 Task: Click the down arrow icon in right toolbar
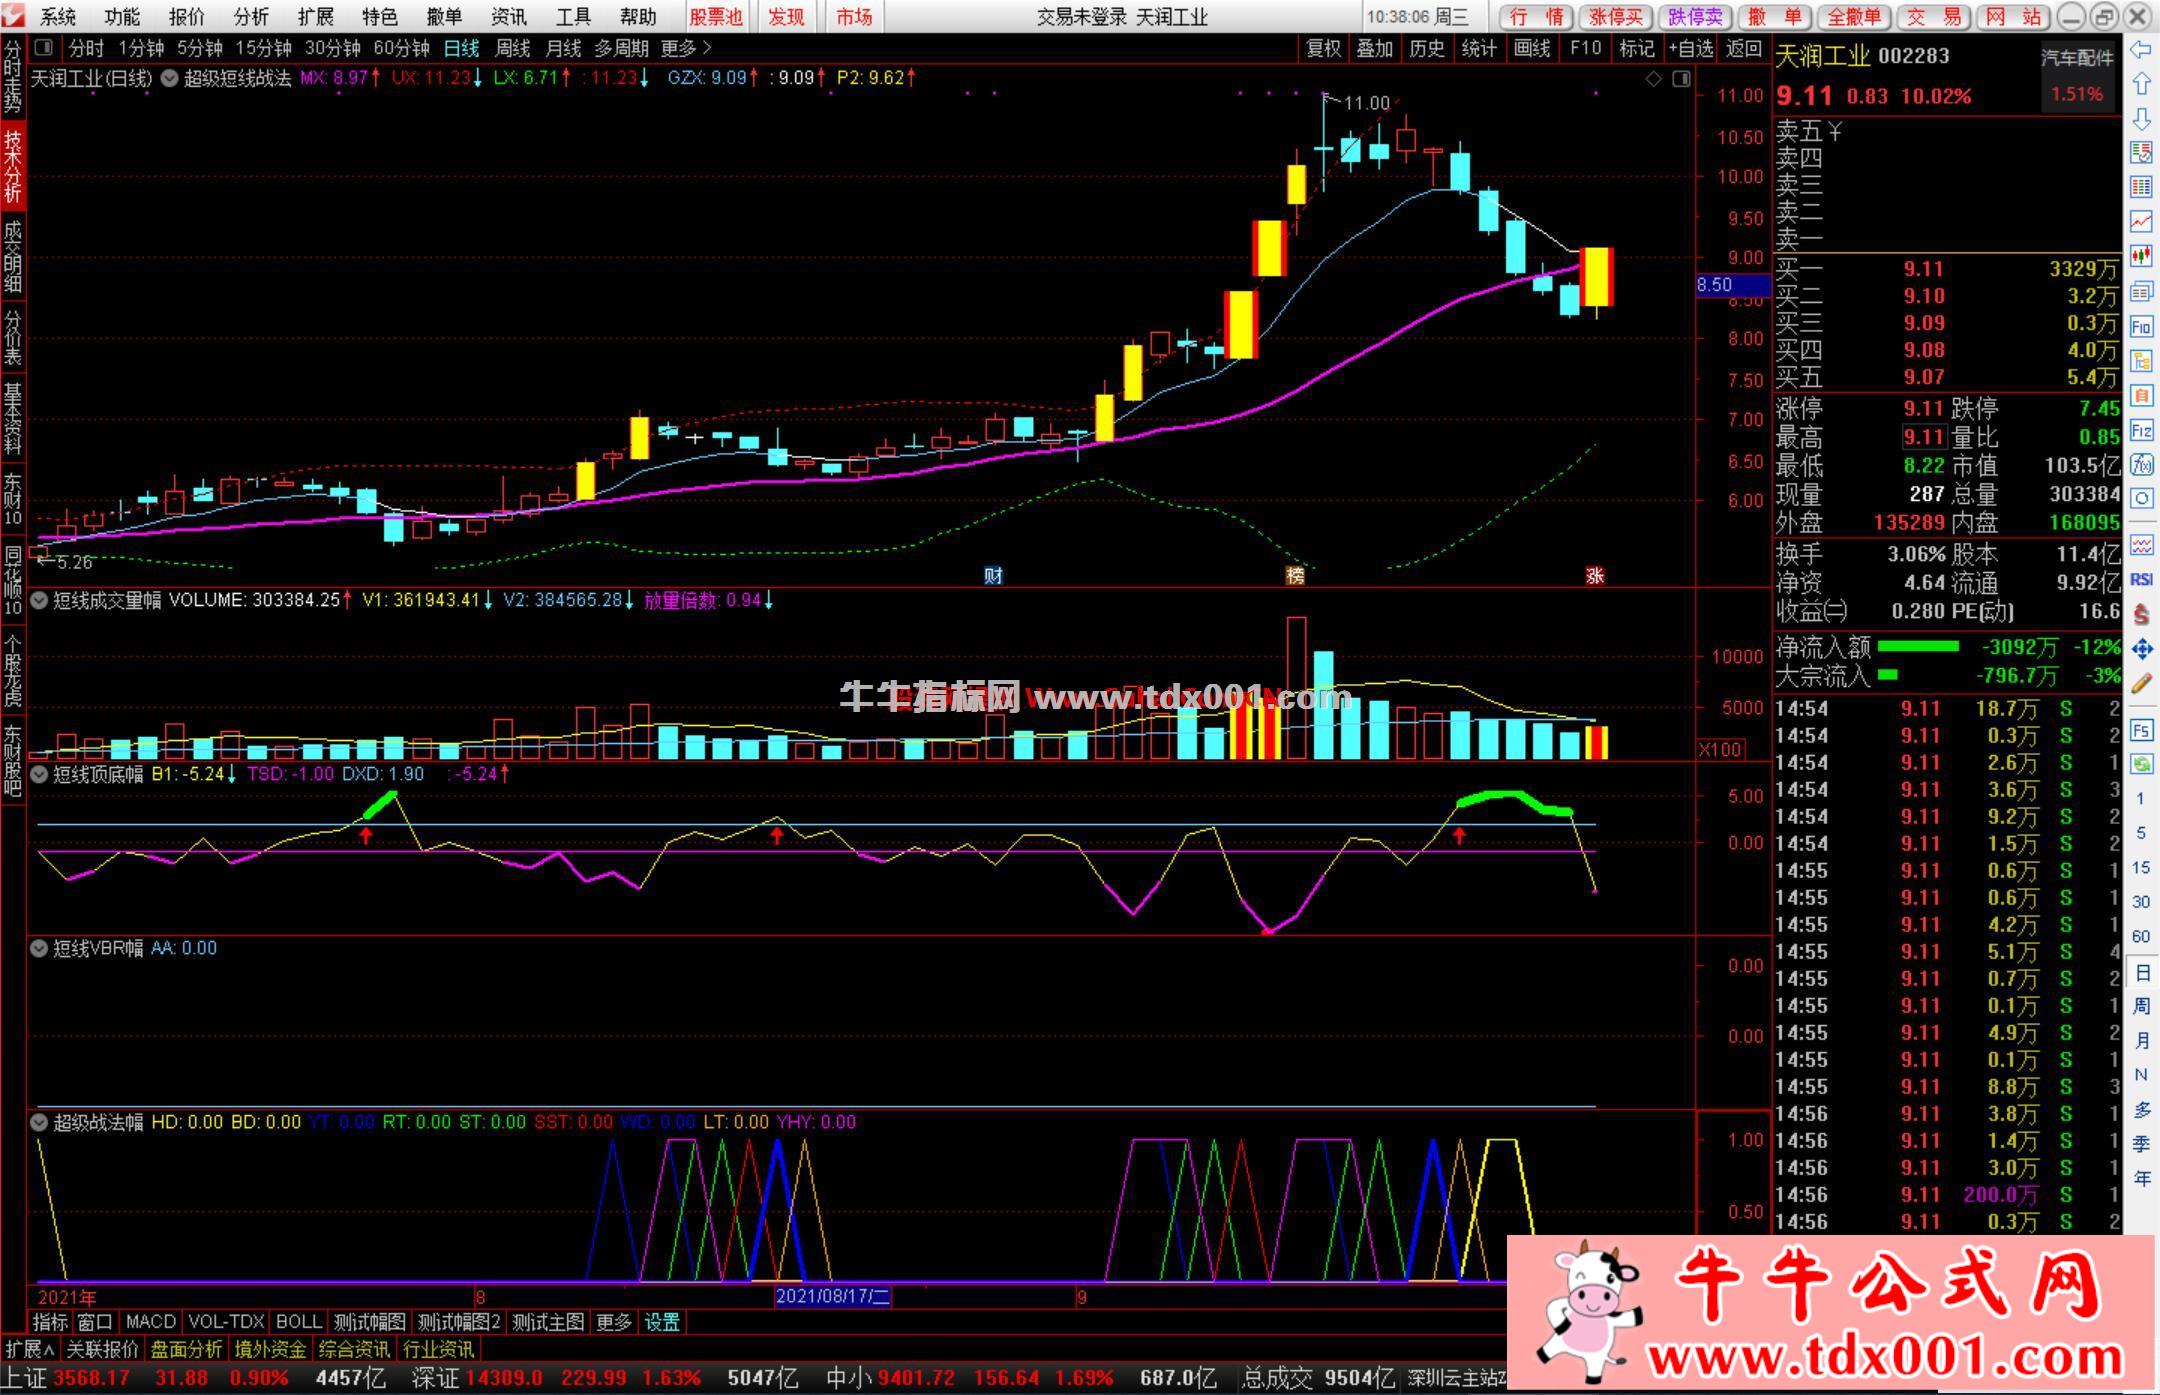(2141, 118)
